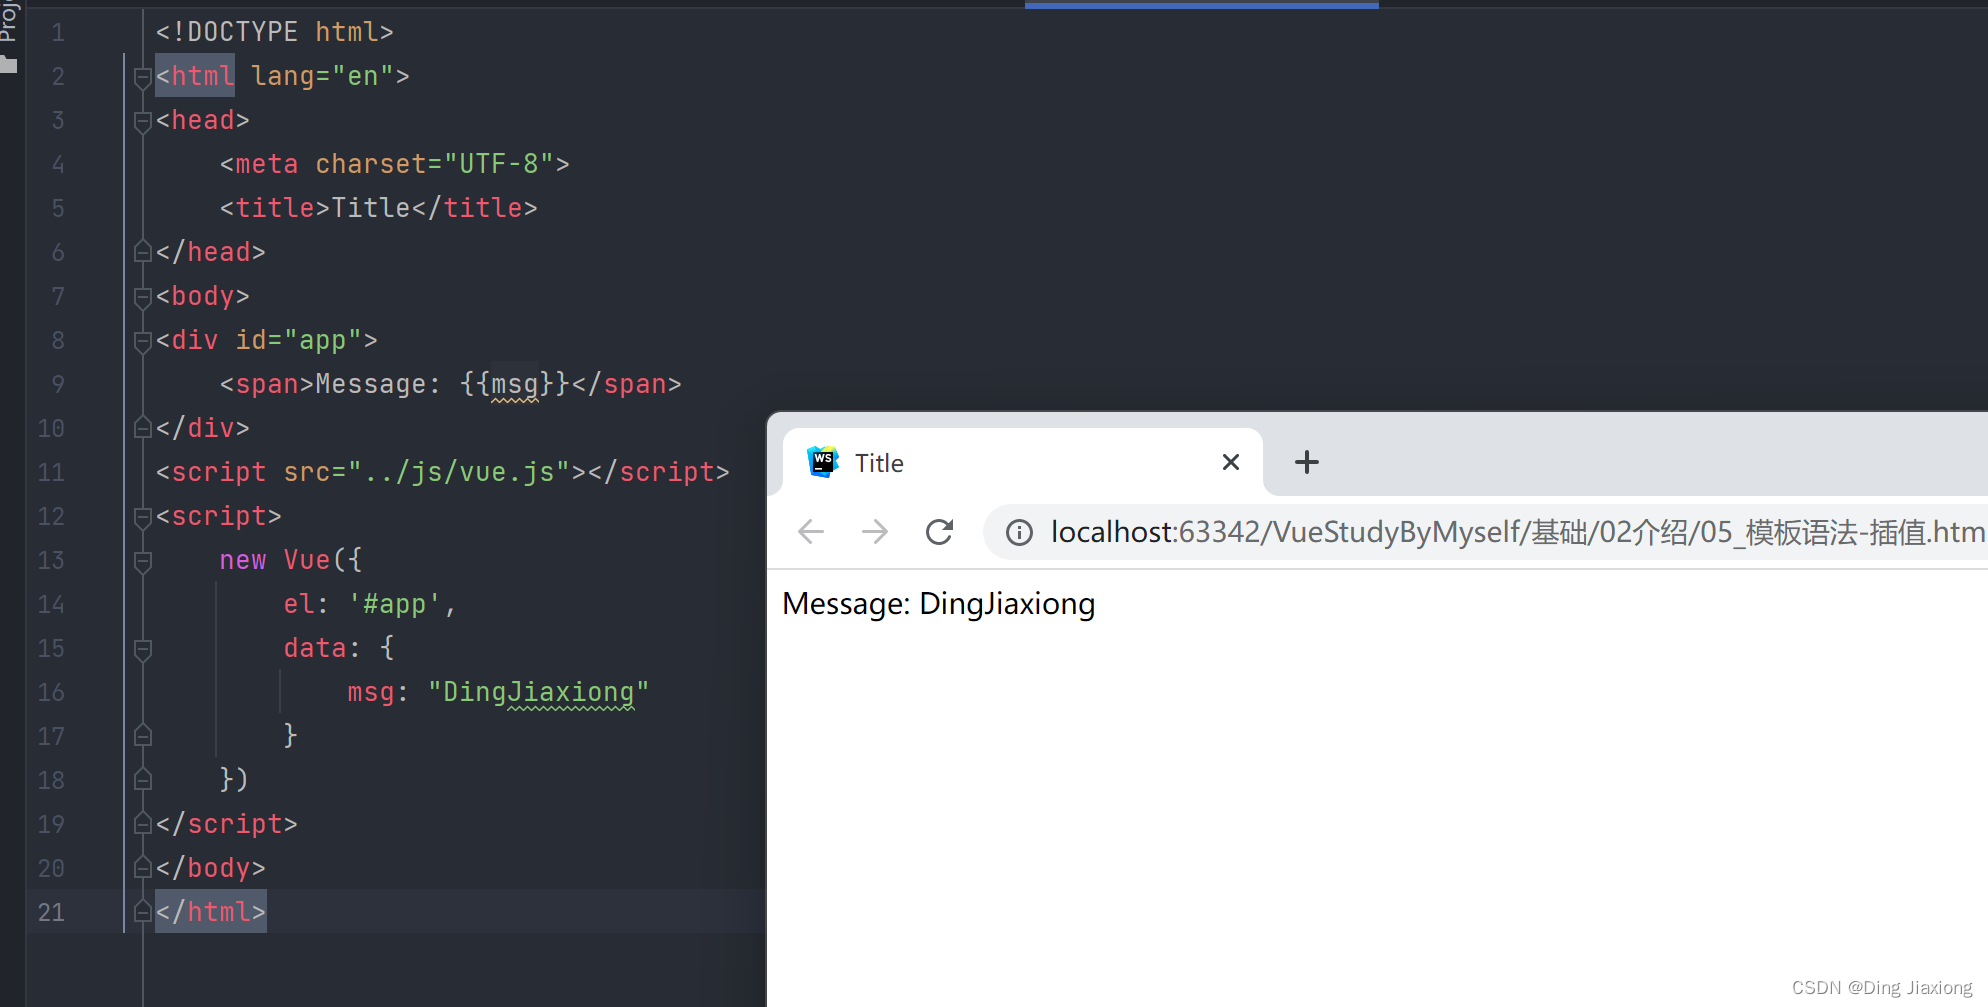Click the browser back arrow
The width and height of the screenshot is (1988, 1007).
pyautogui.click(x=811, y=532)
